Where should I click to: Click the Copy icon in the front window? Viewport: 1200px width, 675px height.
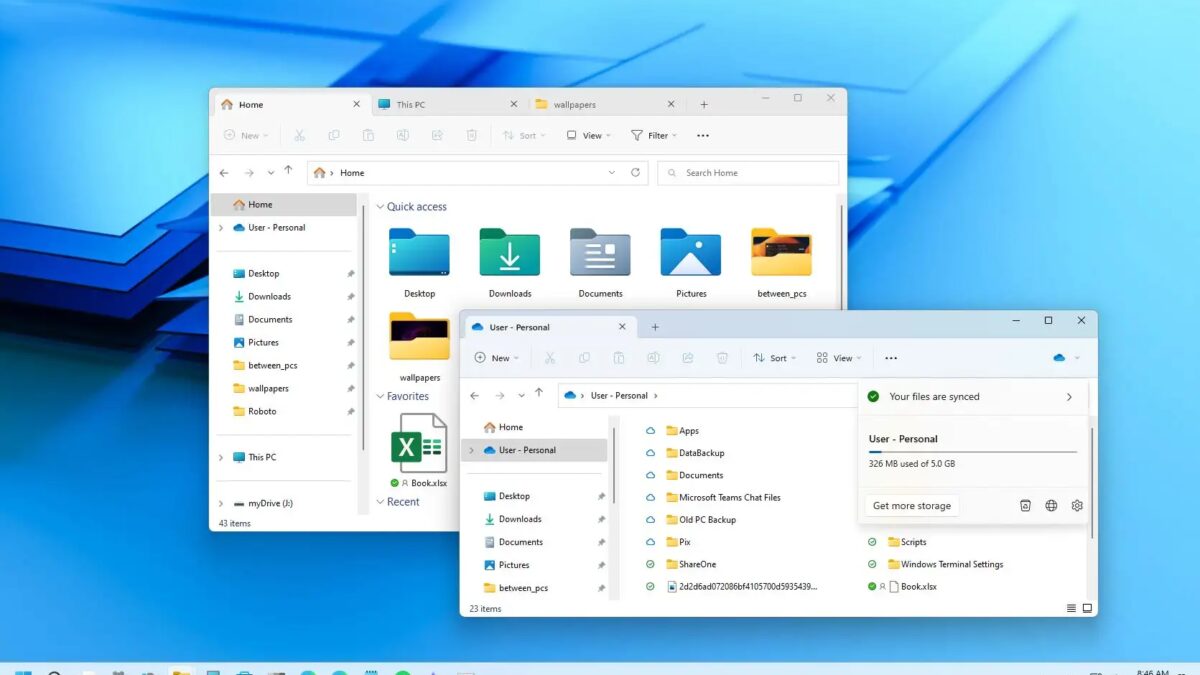[585, 357]
